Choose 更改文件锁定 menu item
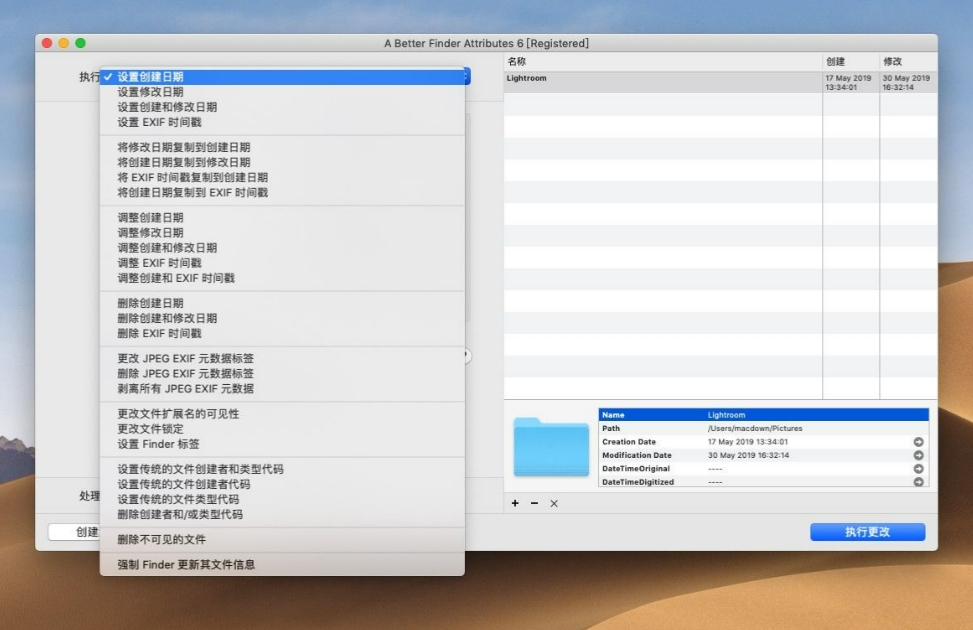Viewport: 973px width, 630px height. click(x=282, y=429)
